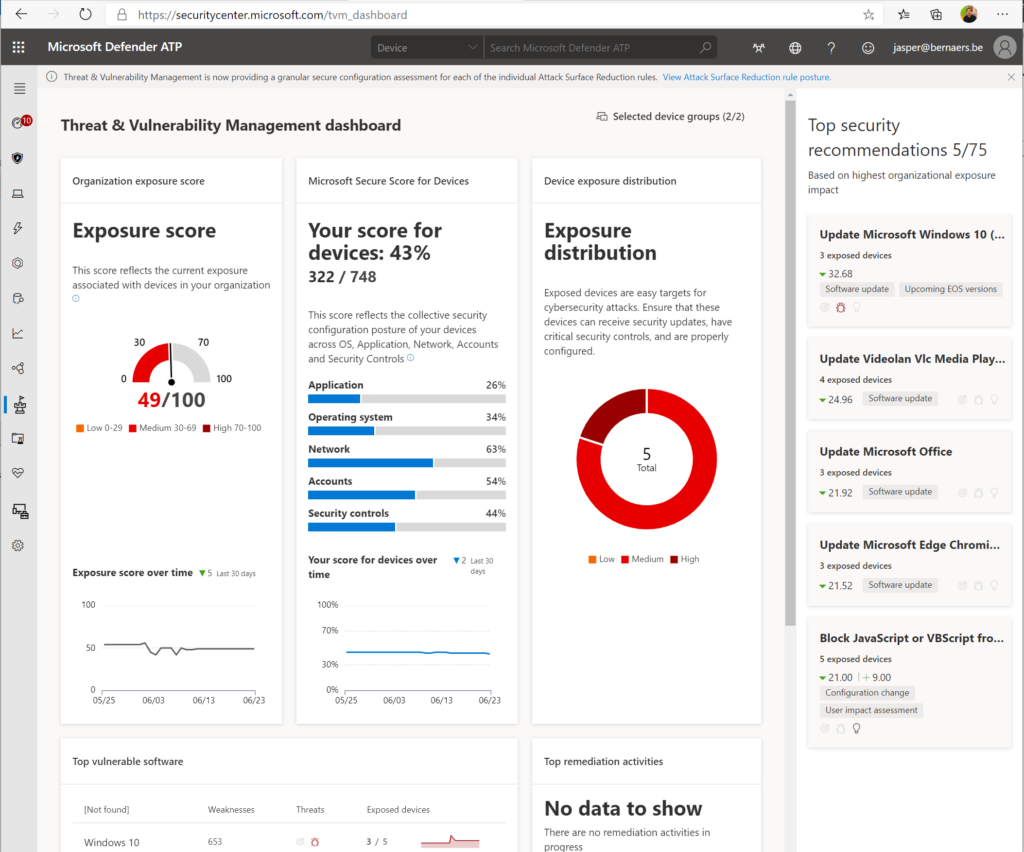Open the browser profile picture
The height and width of the screenshot is (852, 1024).
click(x=969, y=14)
